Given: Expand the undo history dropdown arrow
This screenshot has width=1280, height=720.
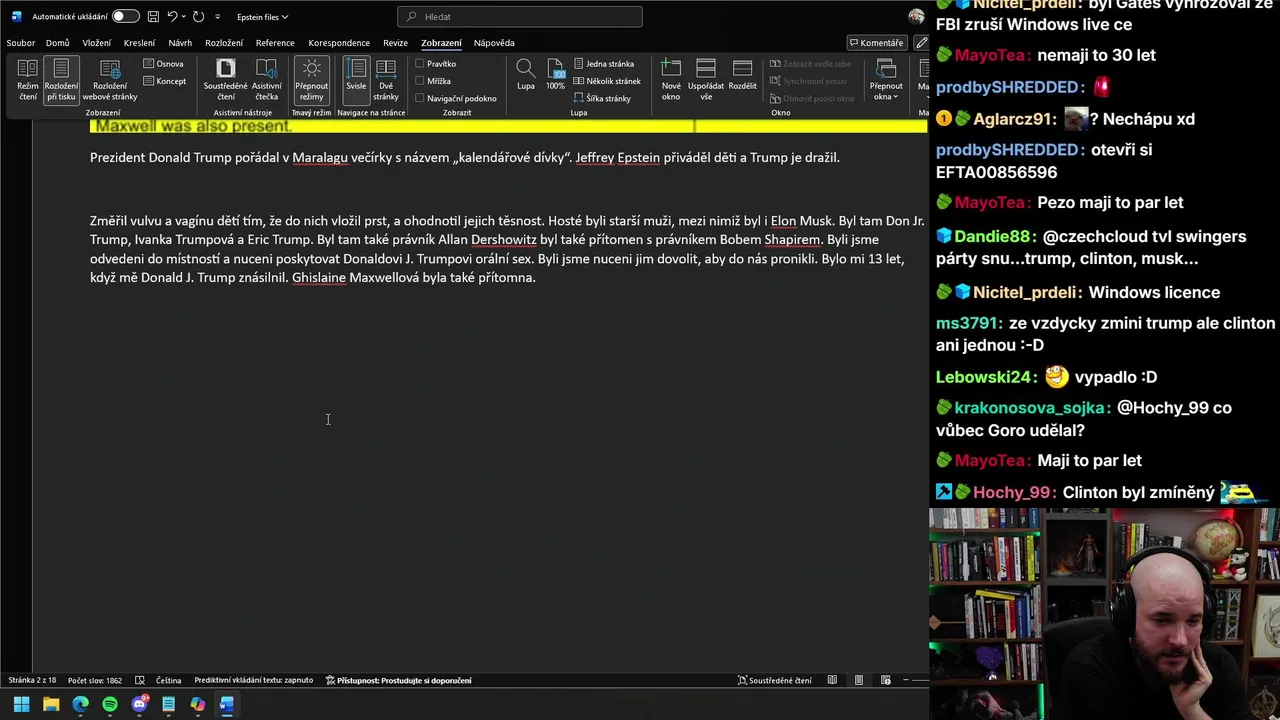Looking at the screenshot, I should [185, 17].
